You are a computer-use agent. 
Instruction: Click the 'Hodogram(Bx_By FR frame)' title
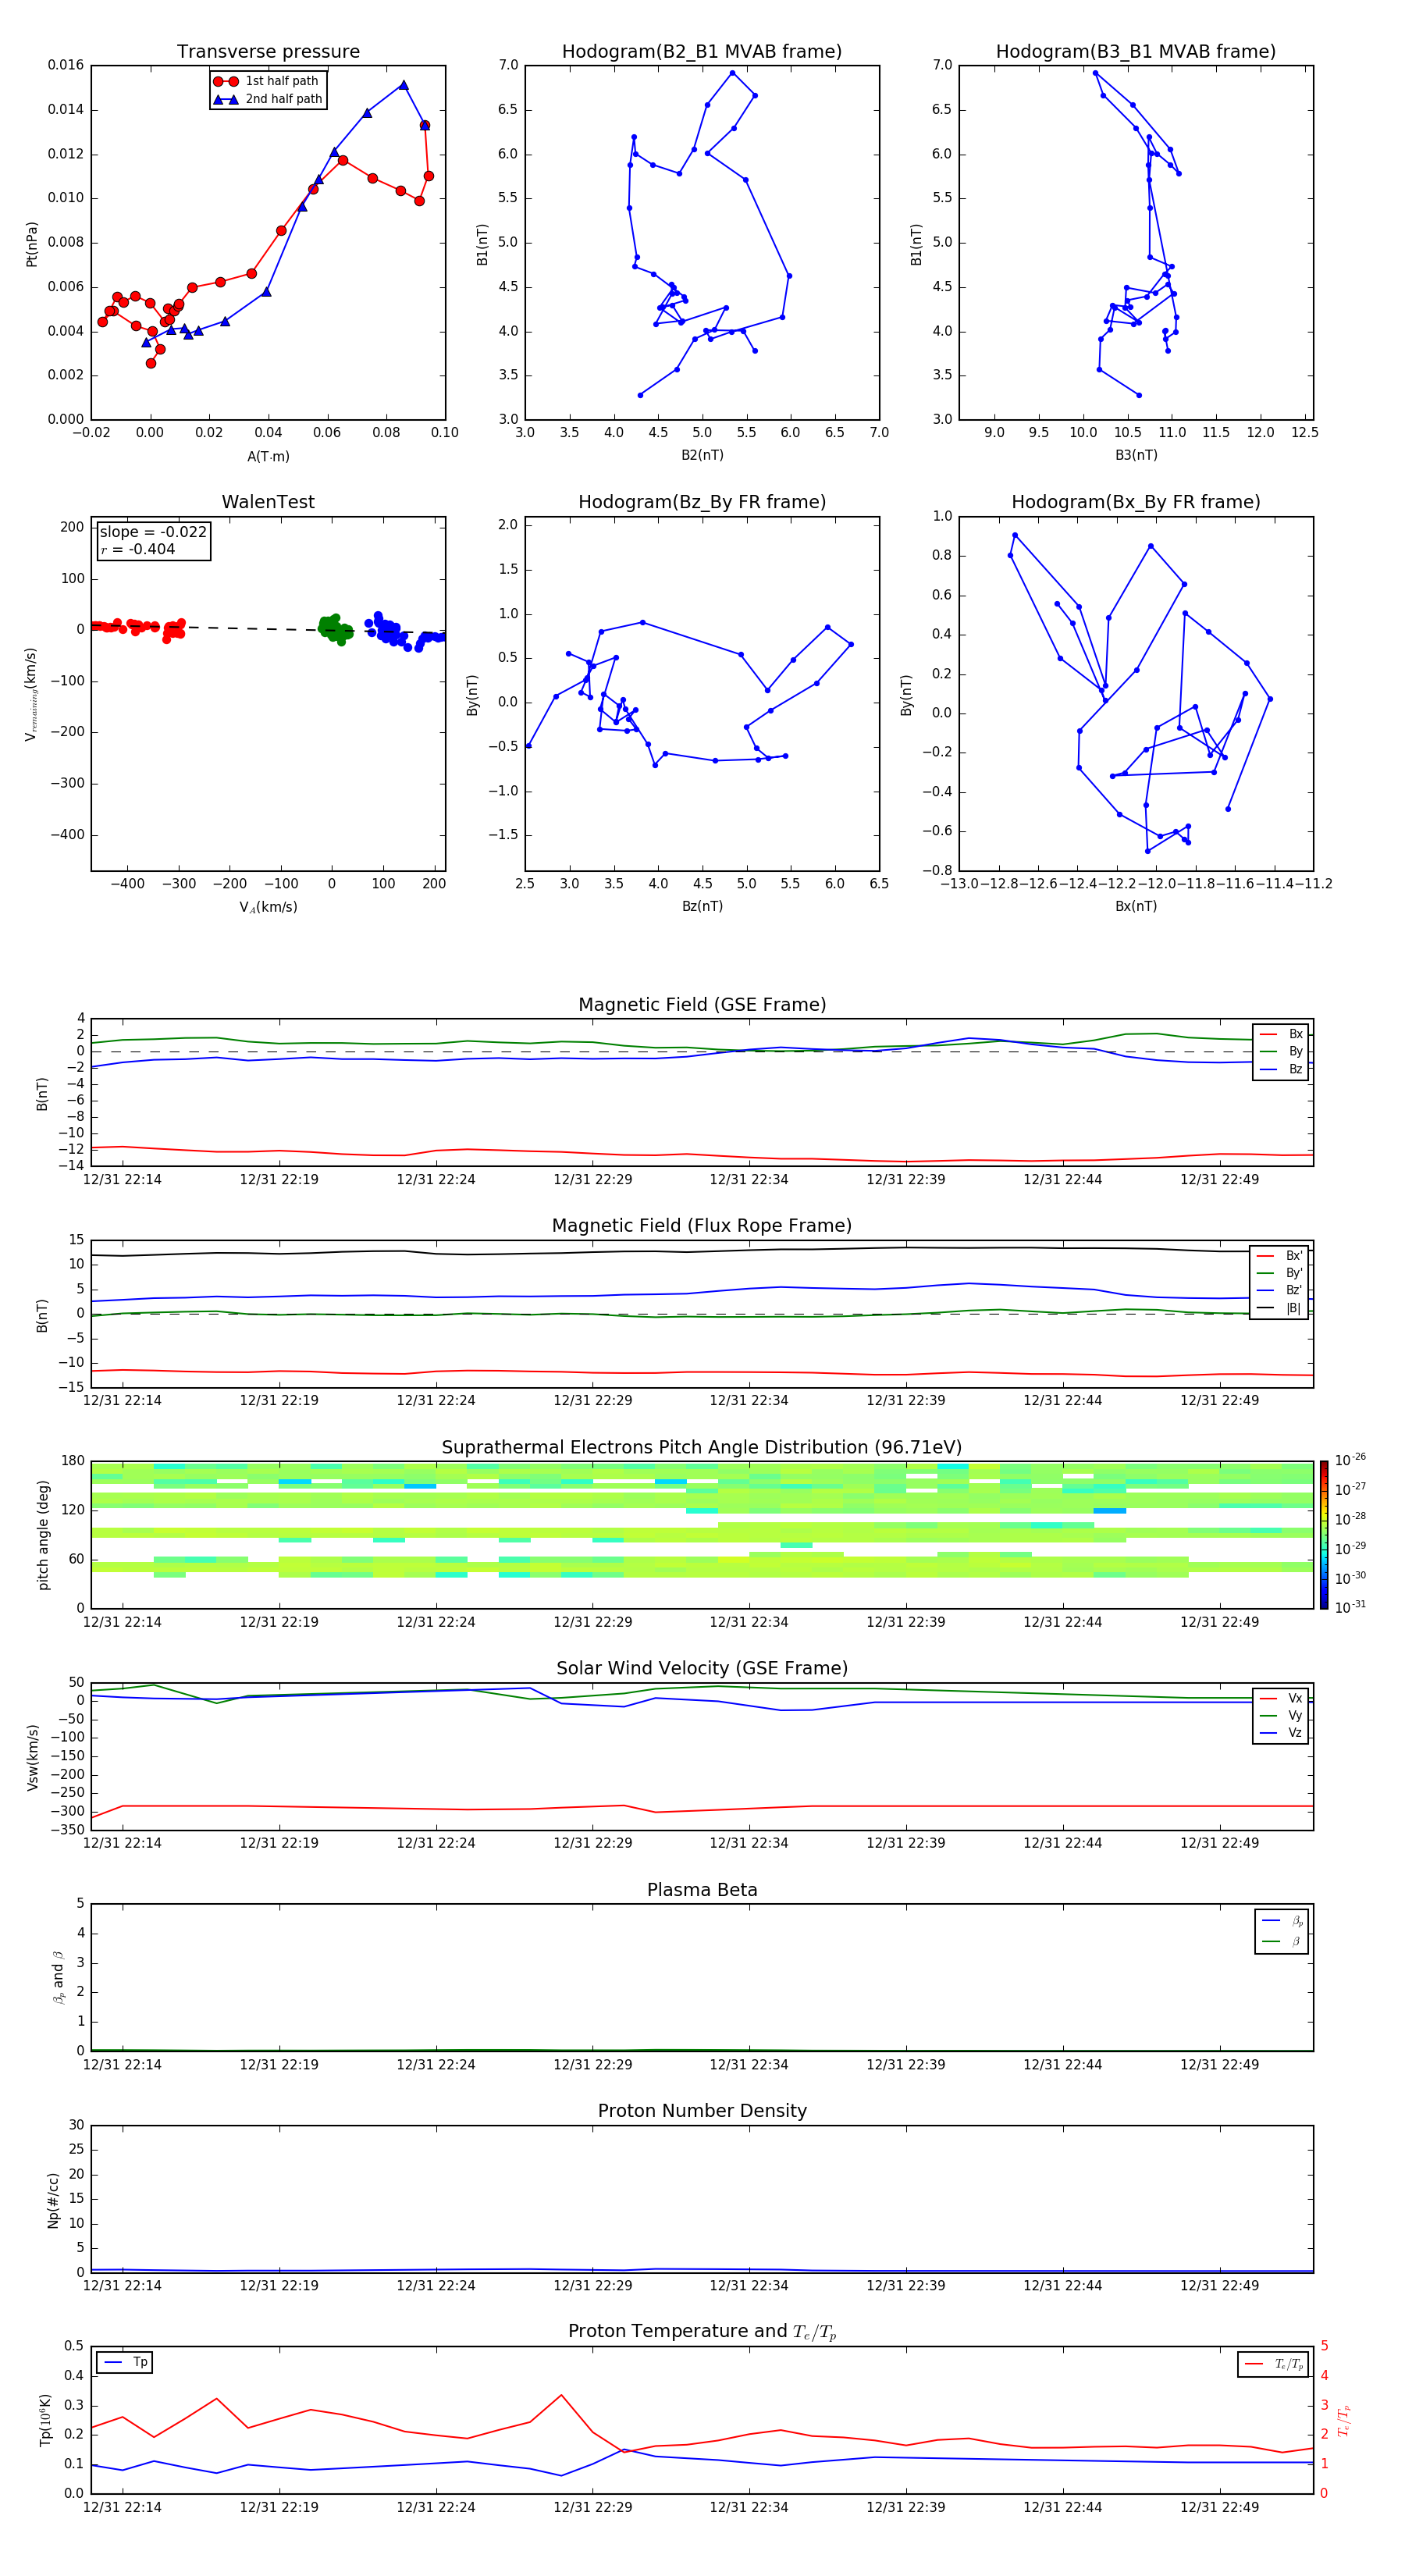tap(1136, 502)
